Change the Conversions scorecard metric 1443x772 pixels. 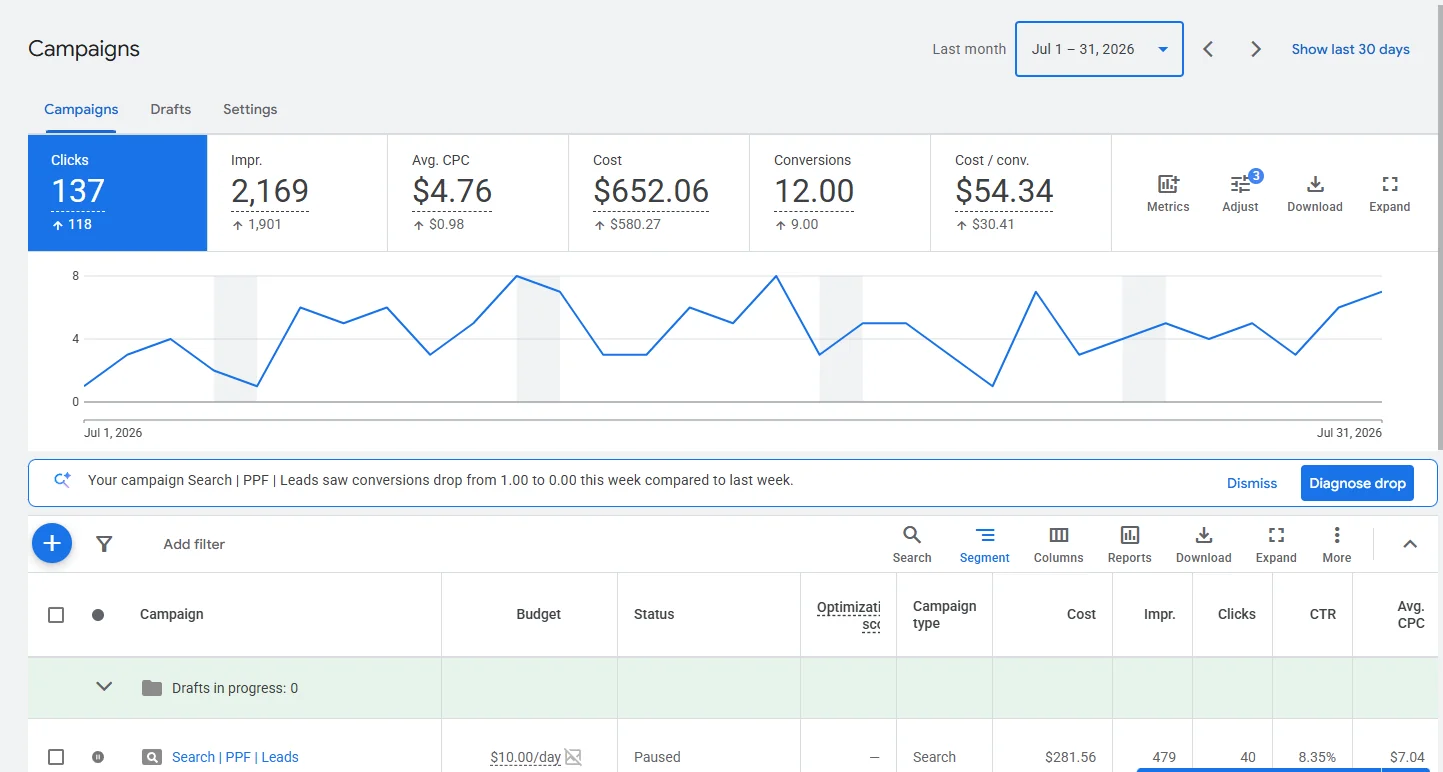click(840, 193)
